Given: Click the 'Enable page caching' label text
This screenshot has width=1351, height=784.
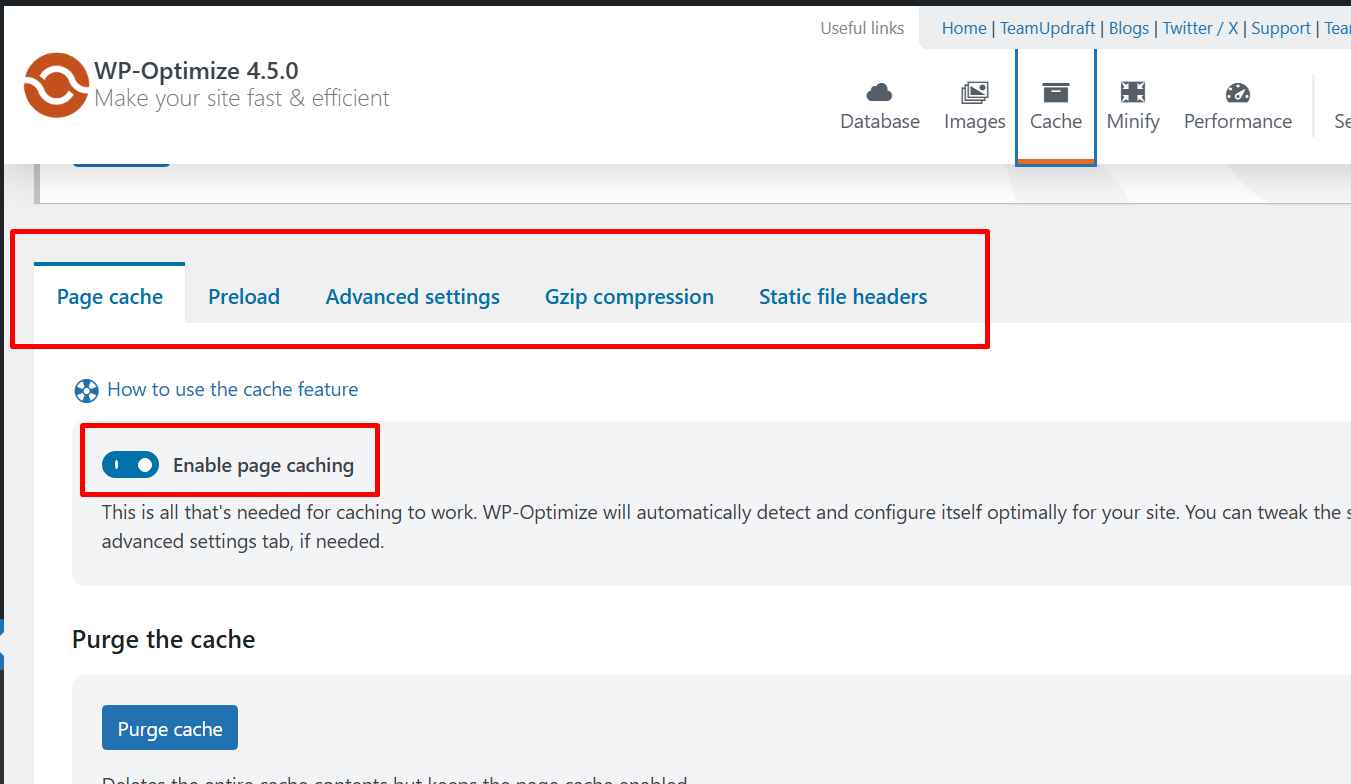Looking at the screenshot, I should [x=264, y=465].
